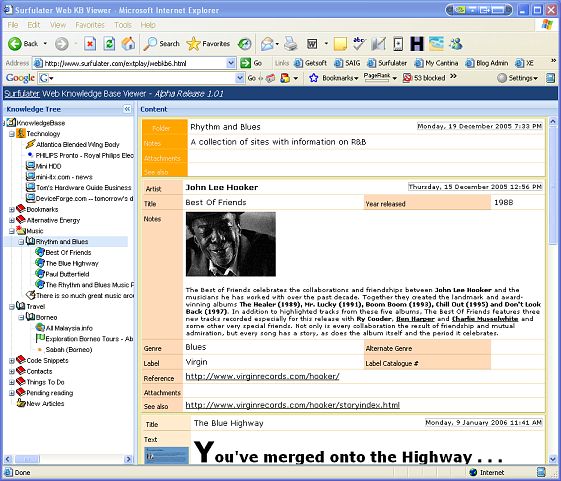Open the Back button history dropdown
The height and width of the screenshot is (481, 561).
click(x=45, y=44)
